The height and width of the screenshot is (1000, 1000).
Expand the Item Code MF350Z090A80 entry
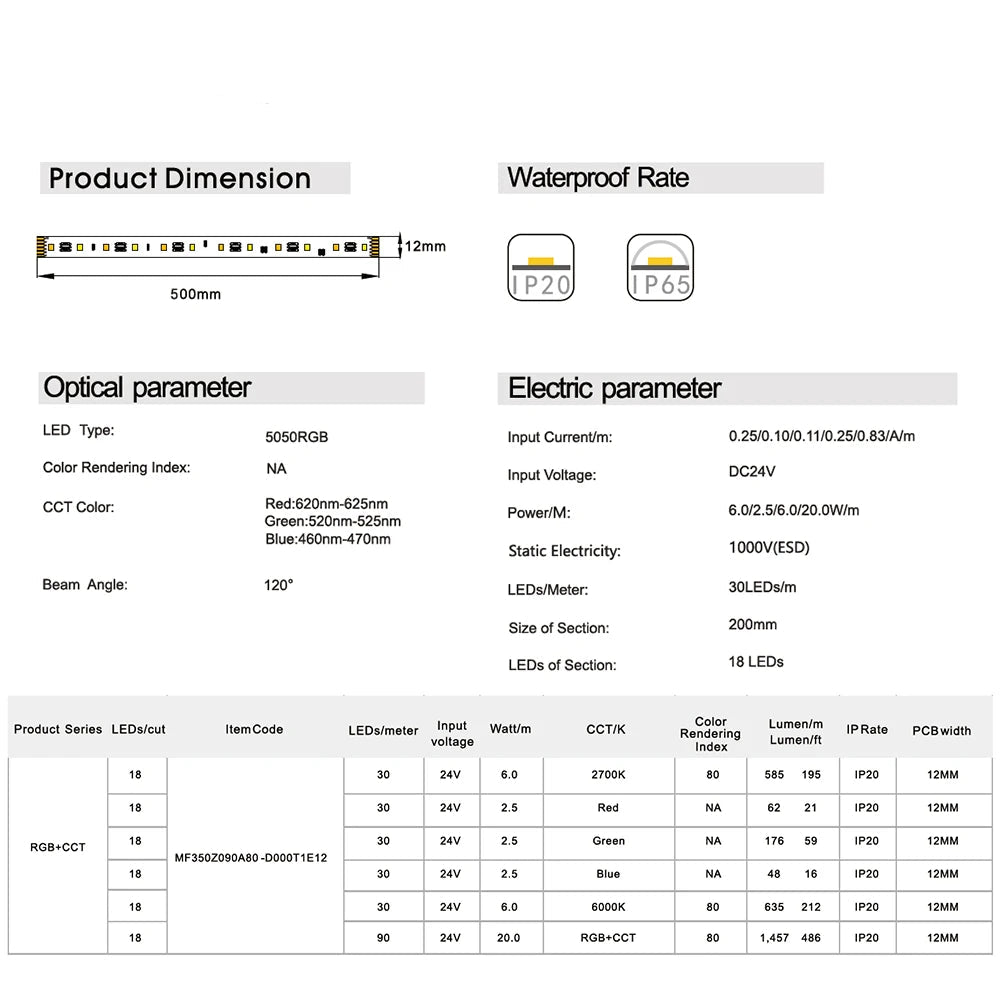tap(253, 858)
